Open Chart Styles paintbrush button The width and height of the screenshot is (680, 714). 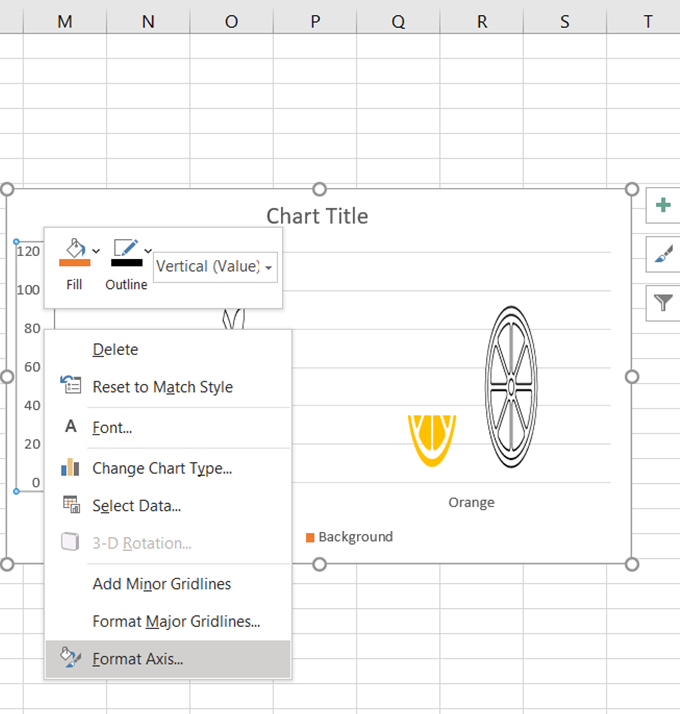point(663,254)
